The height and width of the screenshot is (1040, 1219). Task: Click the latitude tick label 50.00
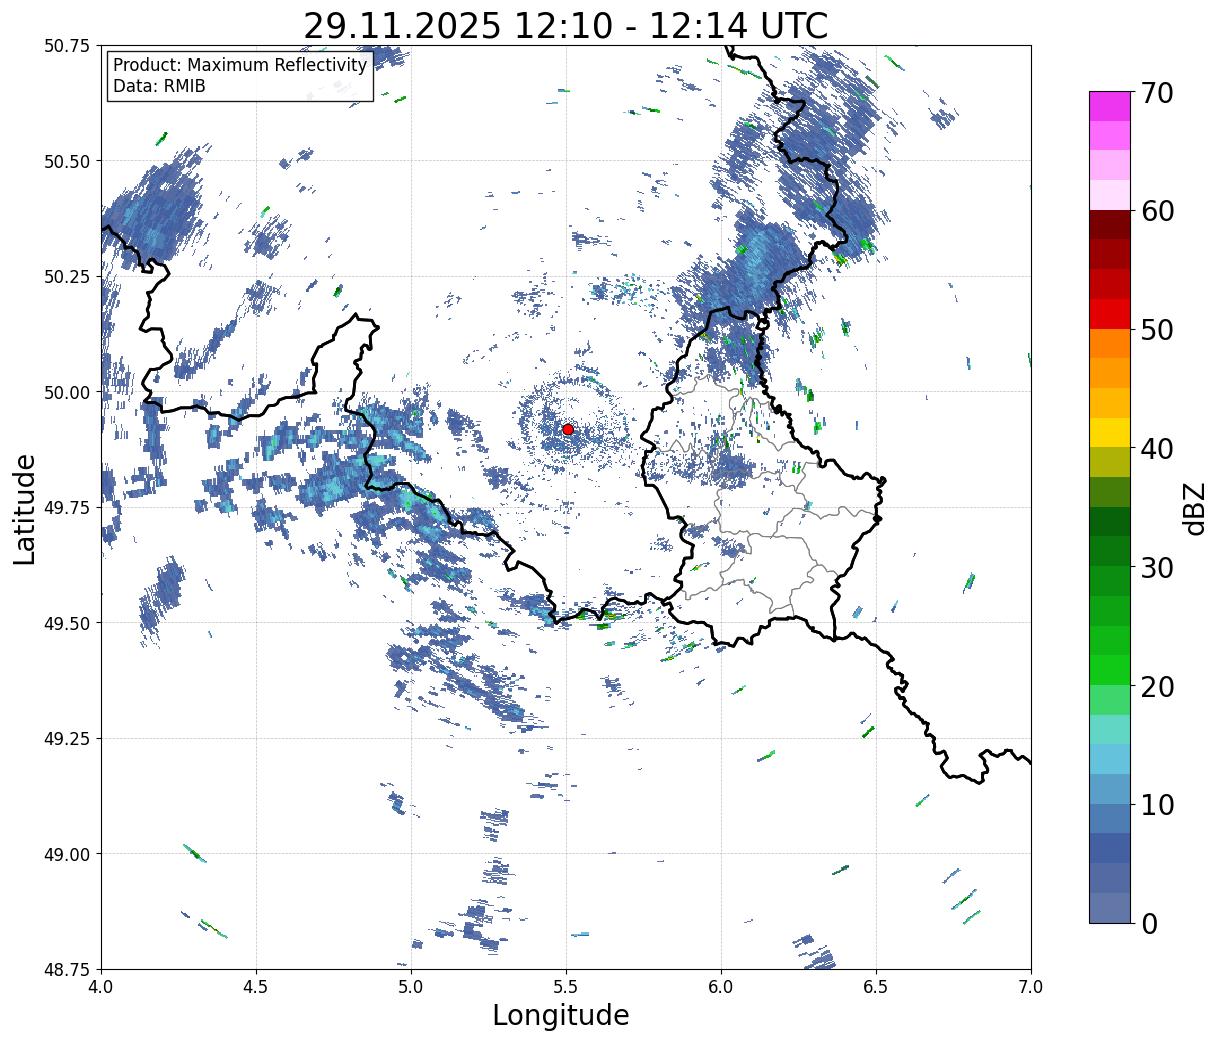pos(67,392)
